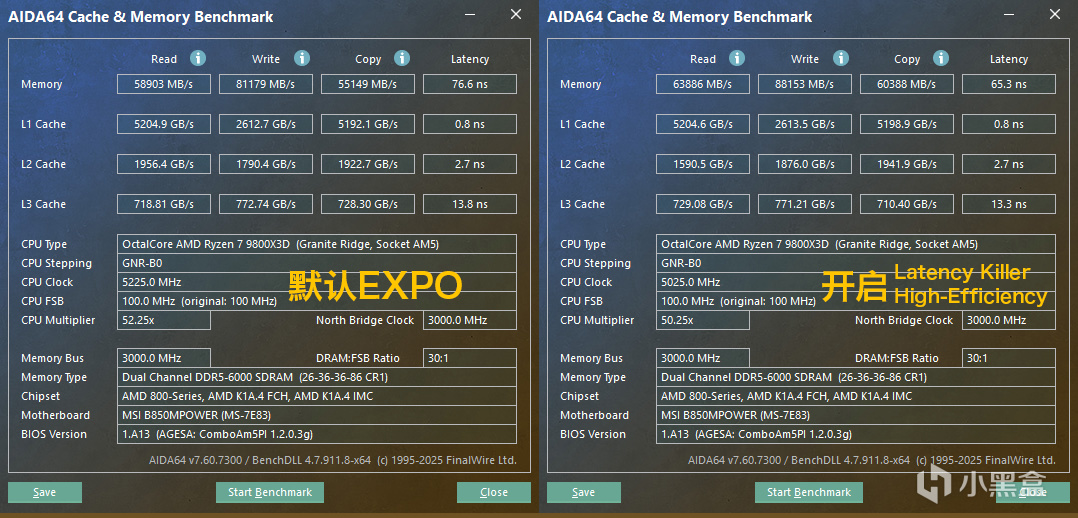1078x518 pixels.
Task: Click L3 Cache Read 718.81 GB/s field
Action: 164,204
